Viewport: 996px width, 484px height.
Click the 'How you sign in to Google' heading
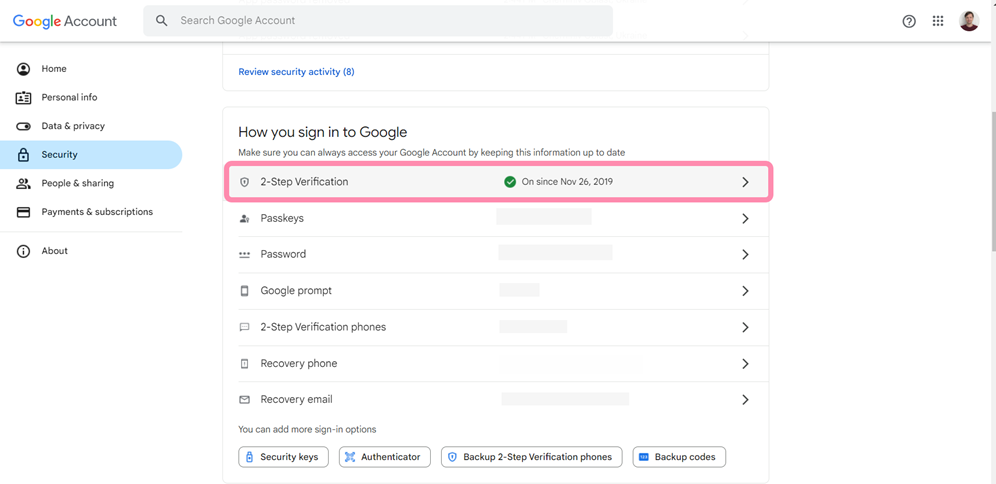[323, 132]
